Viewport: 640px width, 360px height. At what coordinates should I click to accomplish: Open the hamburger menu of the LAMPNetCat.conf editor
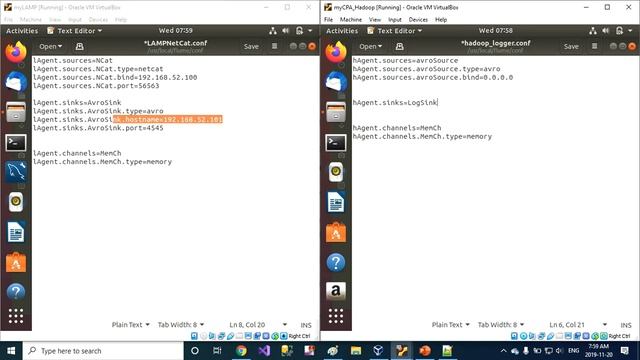click(274, 47)
